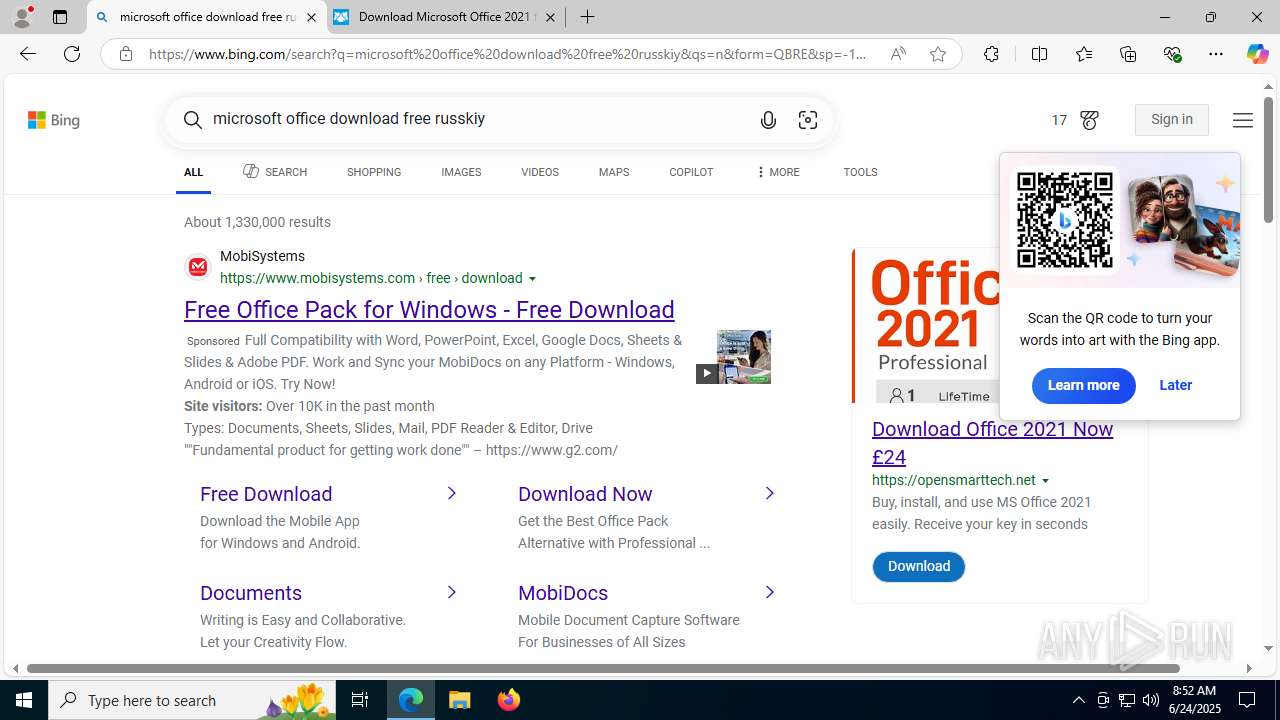The width and height of the screenshot is (1280, 720).
Task: Close the Download Microsoft Office 2021 tab
Action: tap(550, 17)
